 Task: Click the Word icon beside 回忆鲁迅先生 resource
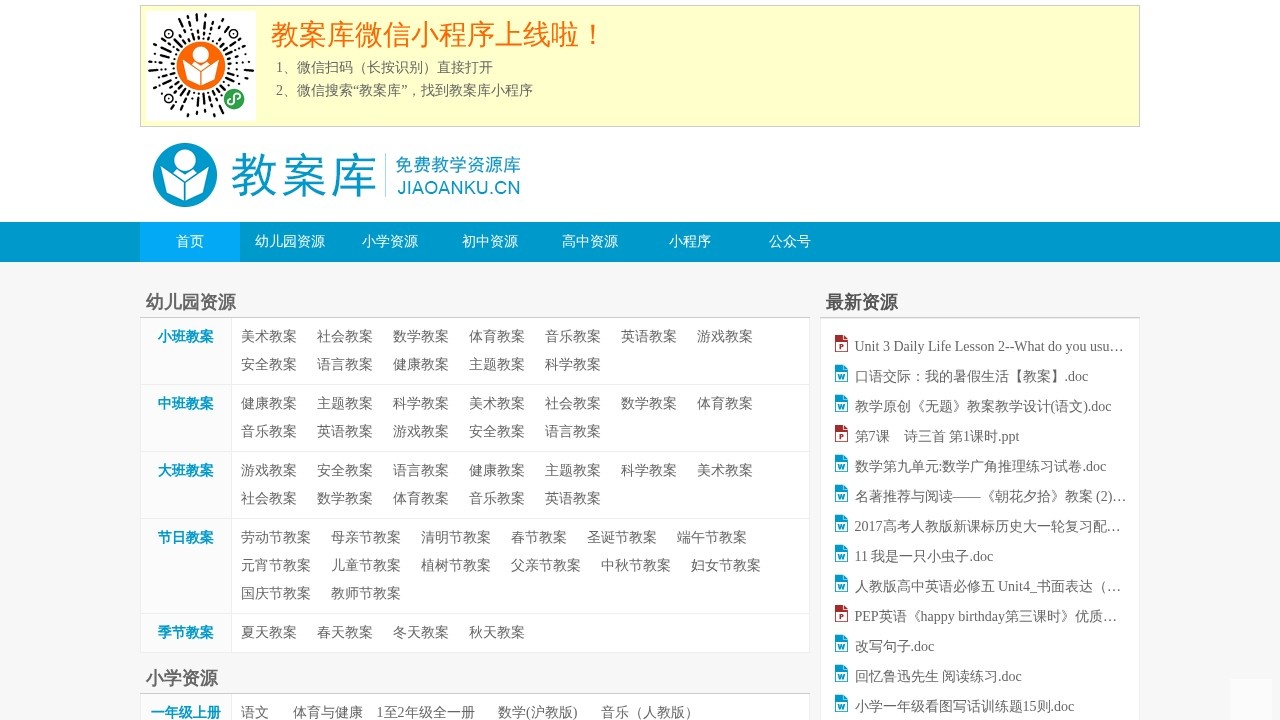pyautogui.click(x=840, y=673)
